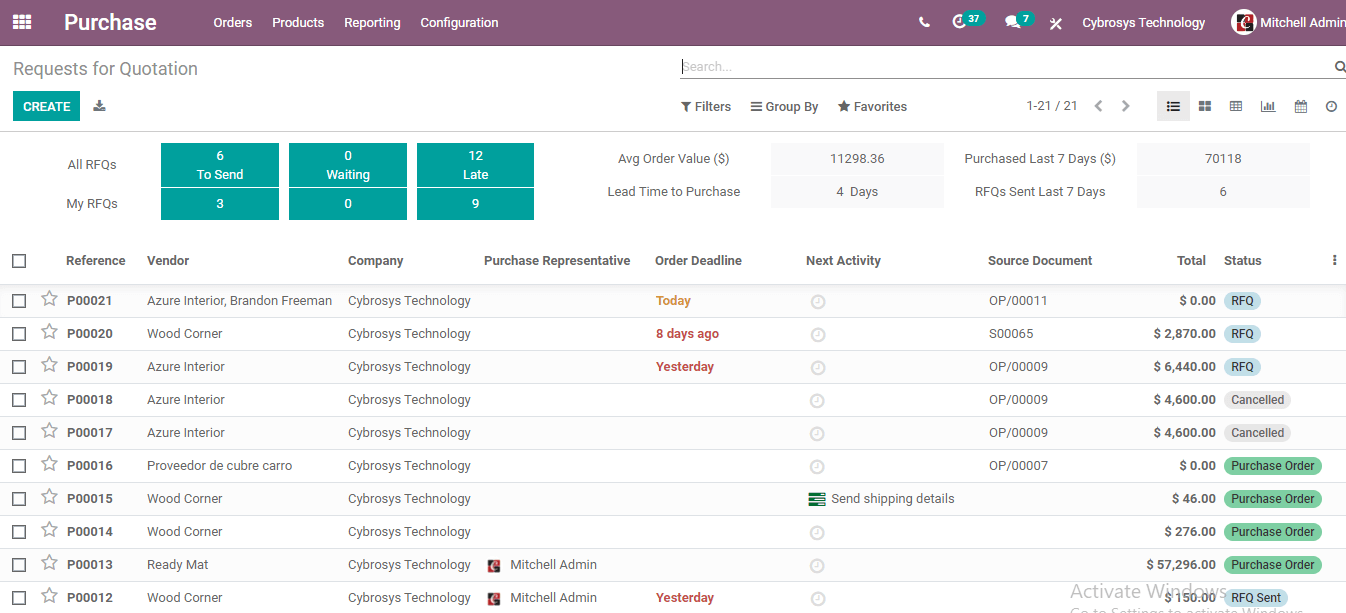Click My RFQs late count 9
Screen dimensions: 1346x613
475,204
